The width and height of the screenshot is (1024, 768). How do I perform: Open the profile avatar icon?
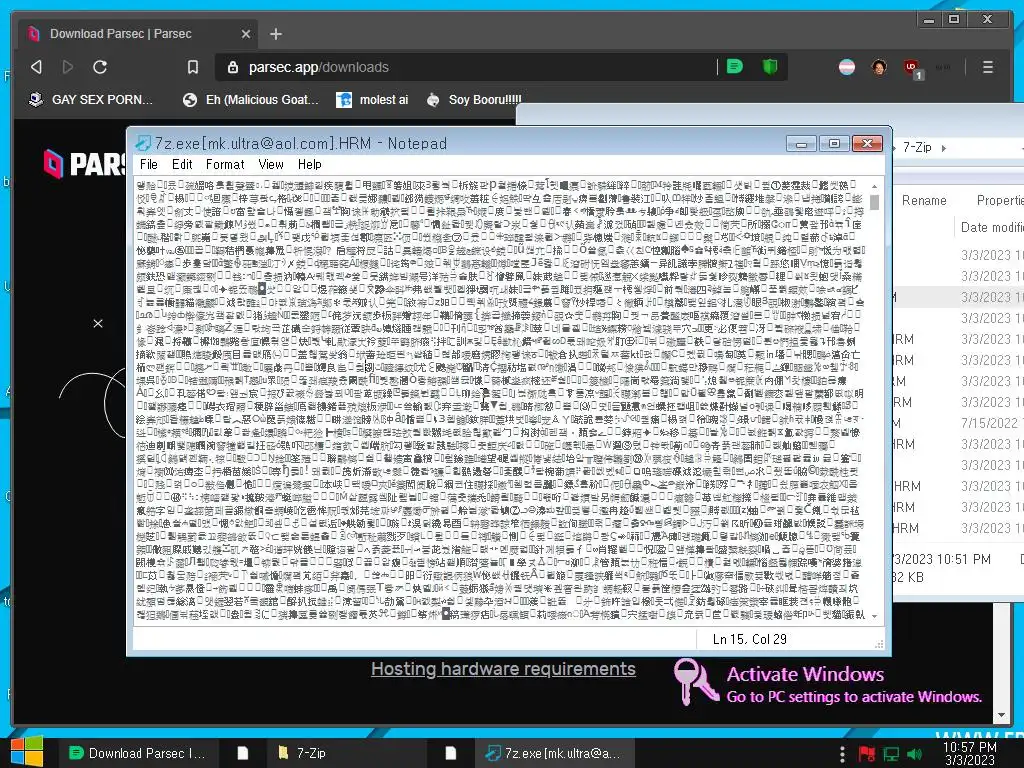click(x=879, y=67)
